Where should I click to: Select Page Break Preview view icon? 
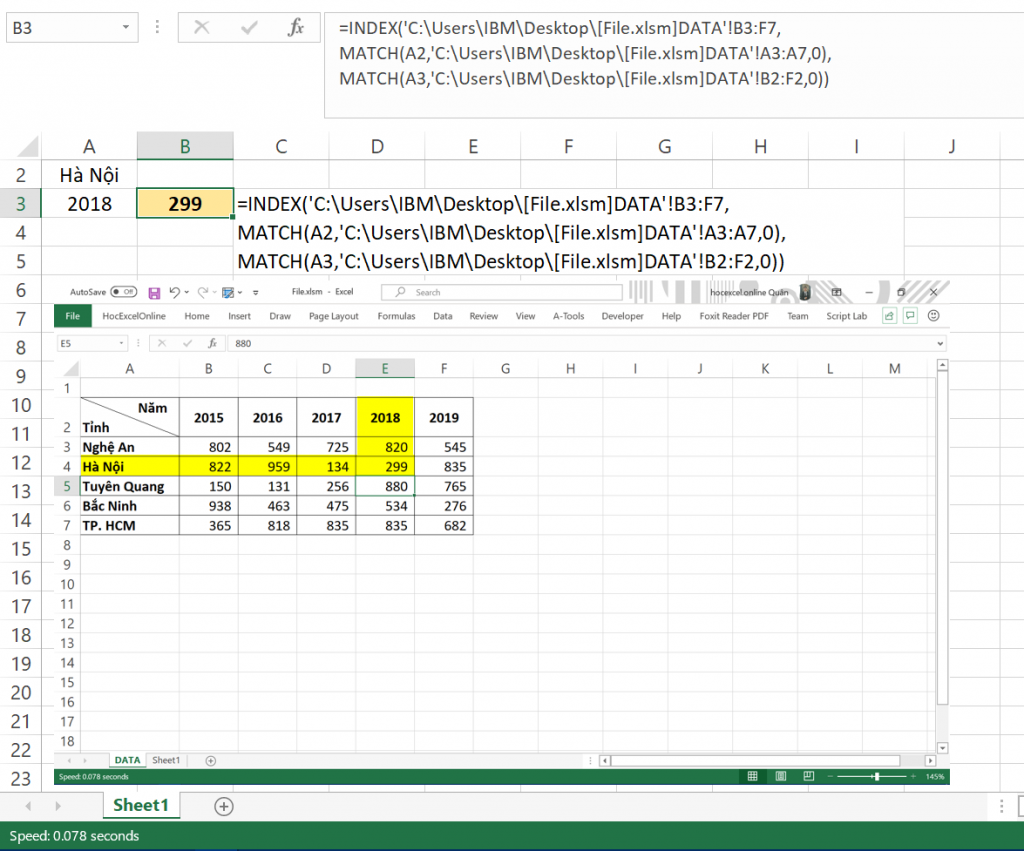809,776
